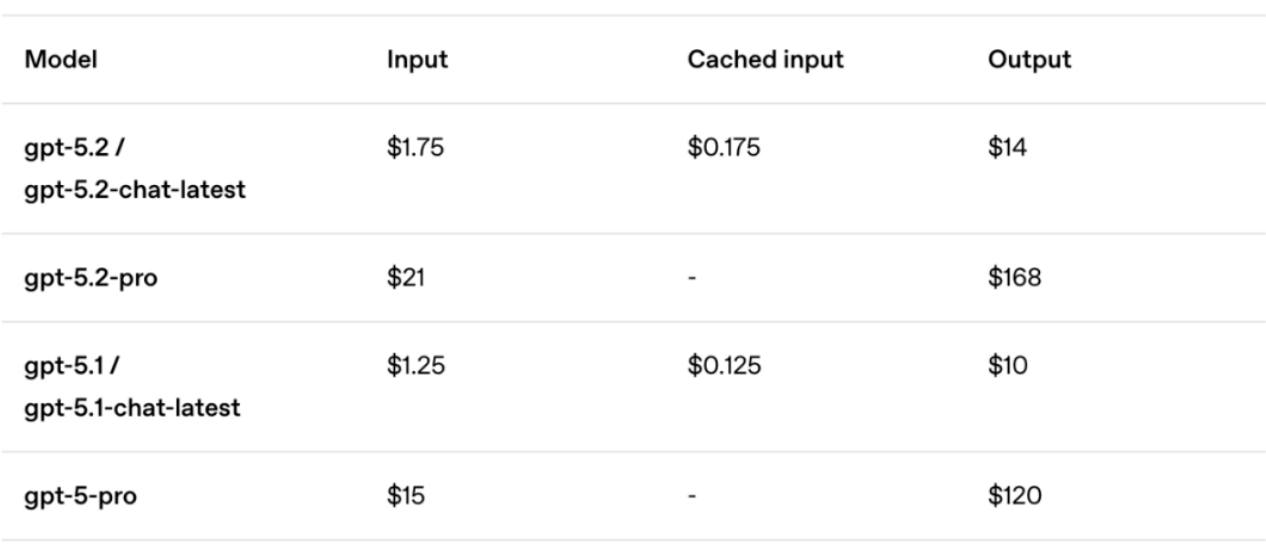The width and height of the screenshot is (1266, 546).
Task: Click the $1.75 input price
Action: 415,150
